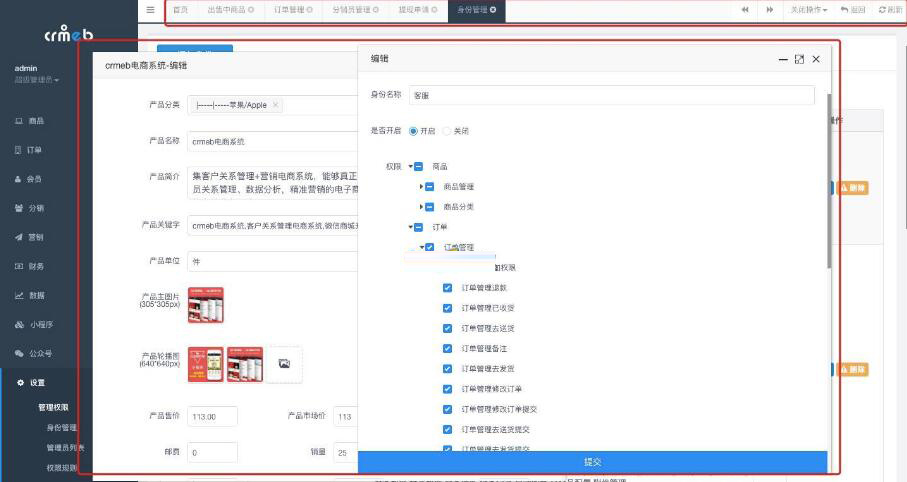907x482 pixels.
Task: Uncheck the 订单管理已收货 checkbox
Action: click(447, 308)
